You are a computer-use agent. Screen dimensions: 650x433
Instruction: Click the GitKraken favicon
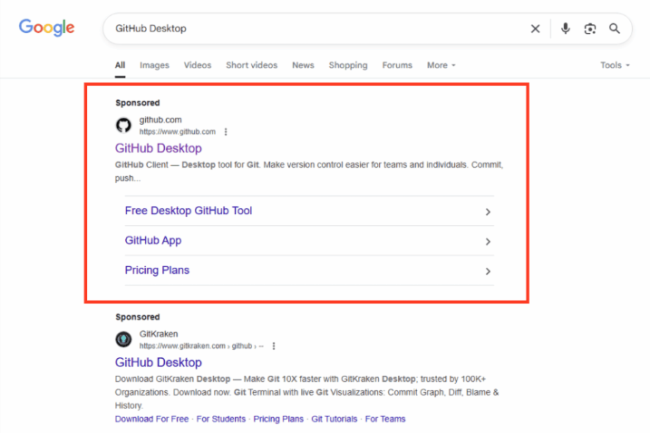[123, 339]
